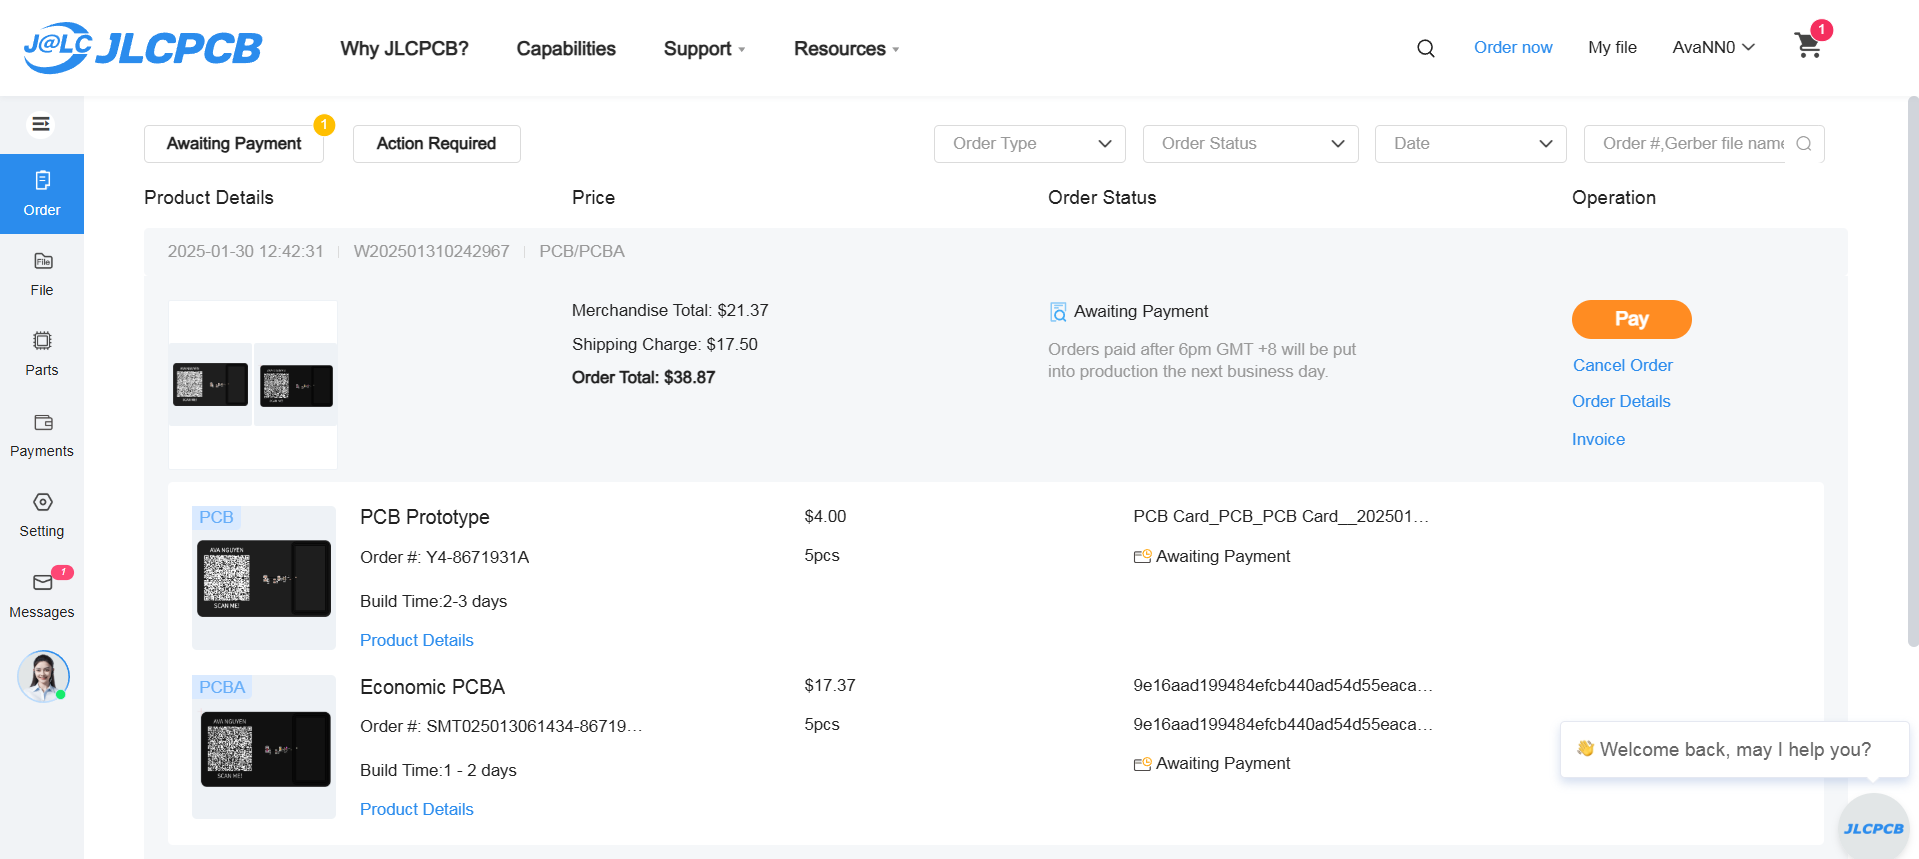Filter by Action Required tab
Viewport: 1919px width, 859px height.
tap(436, 144)
